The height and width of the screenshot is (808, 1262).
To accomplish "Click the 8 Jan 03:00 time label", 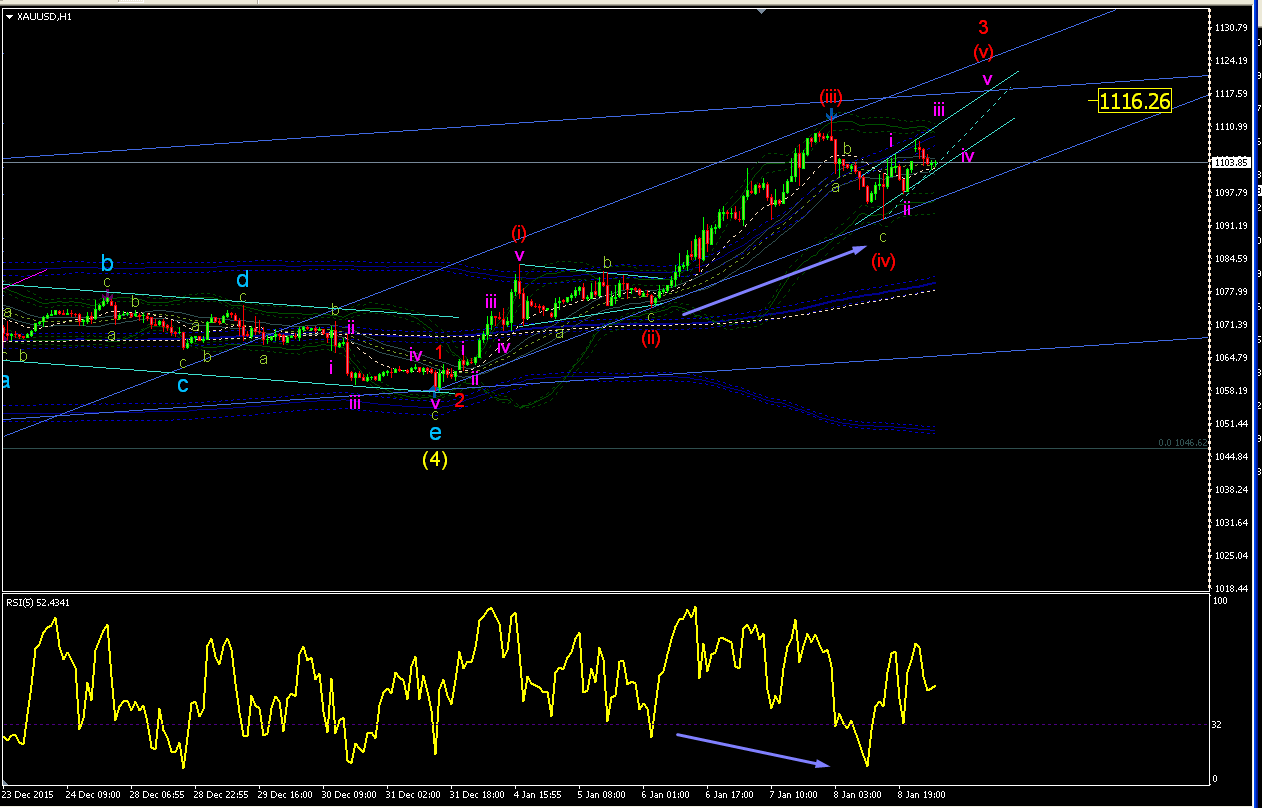I will [x=859, y=795].
